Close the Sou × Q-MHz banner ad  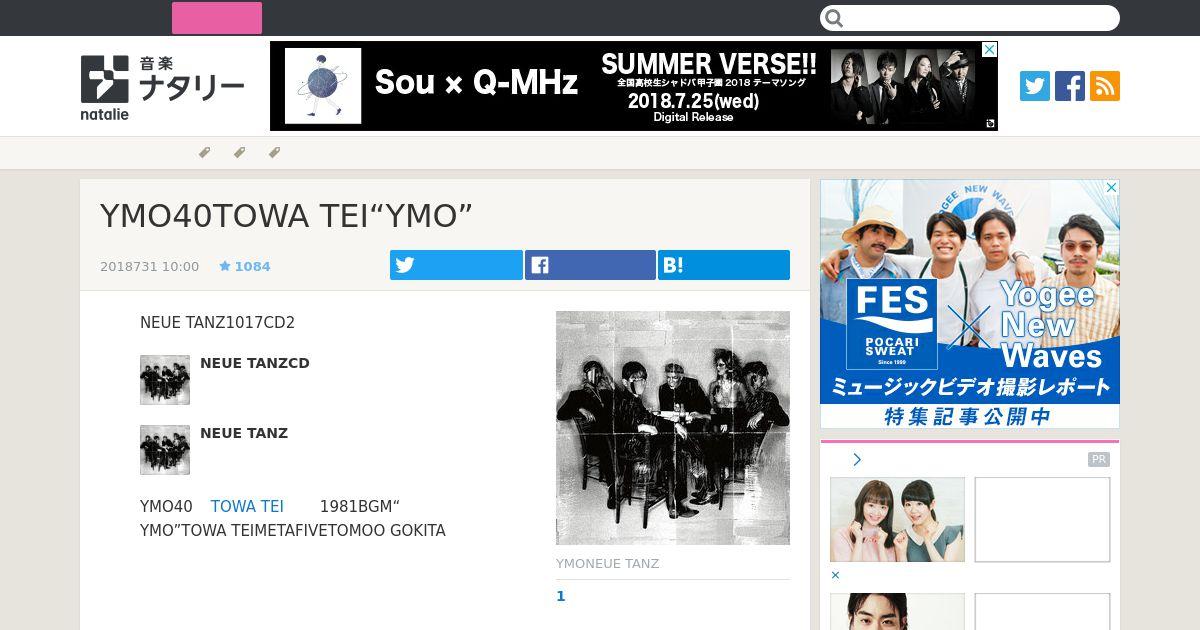click(989, 50)
